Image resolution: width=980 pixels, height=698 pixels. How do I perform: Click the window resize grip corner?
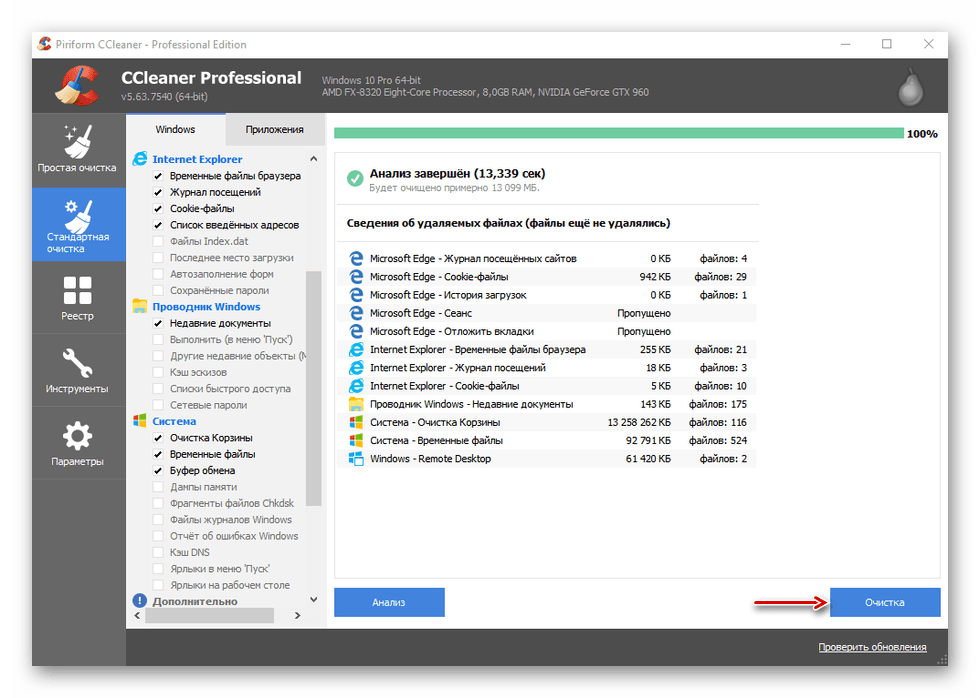point(942,660)
